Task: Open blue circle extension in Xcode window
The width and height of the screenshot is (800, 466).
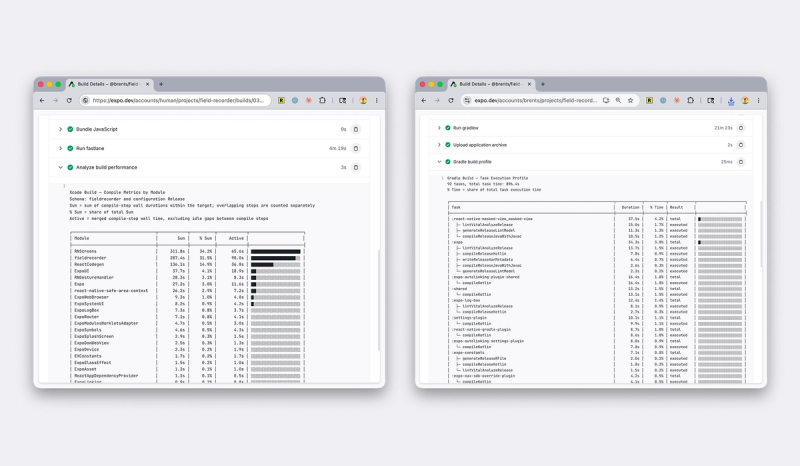Action: click(295, 101)
